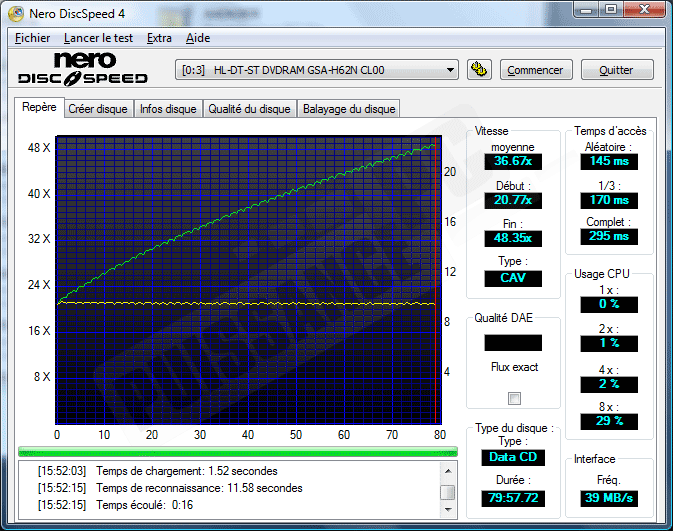Switch to the Qualité du disque tab
673x531 pixels.
[249, 109]
